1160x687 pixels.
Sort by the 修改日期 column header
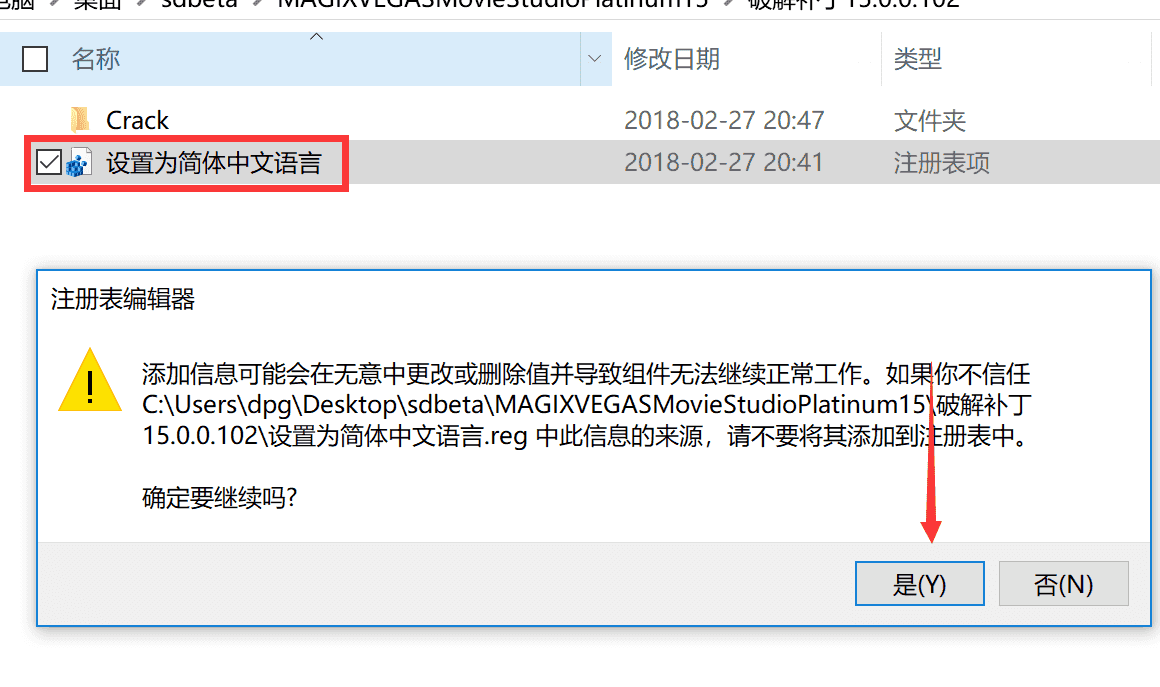672,58
